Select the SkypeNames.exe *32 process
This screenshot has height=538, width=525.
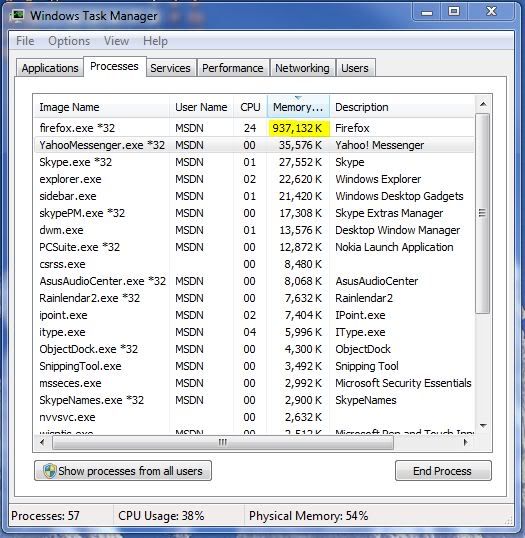254,400
